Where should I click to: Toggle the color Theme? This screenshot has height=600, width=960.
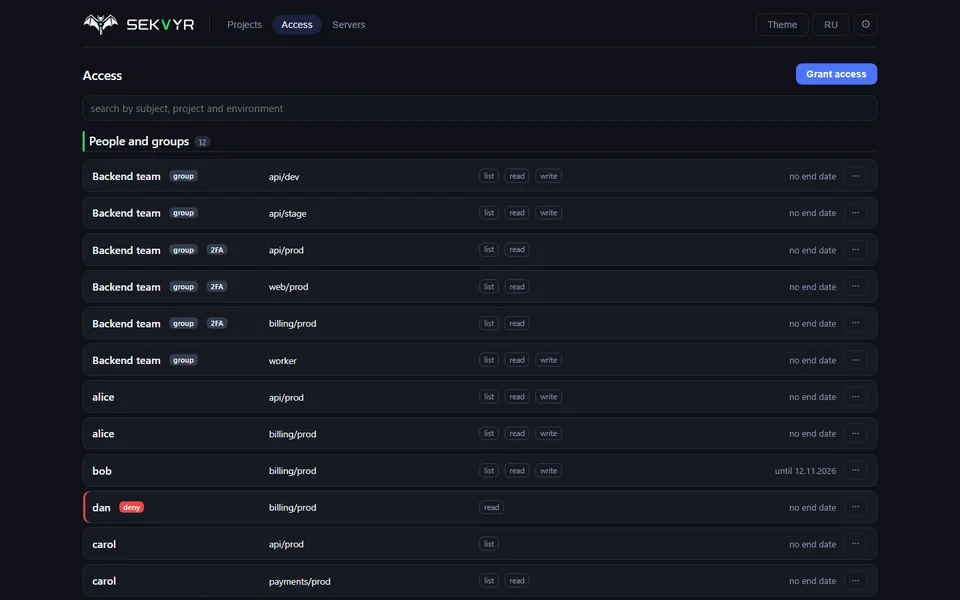click(x=782, y=24)
